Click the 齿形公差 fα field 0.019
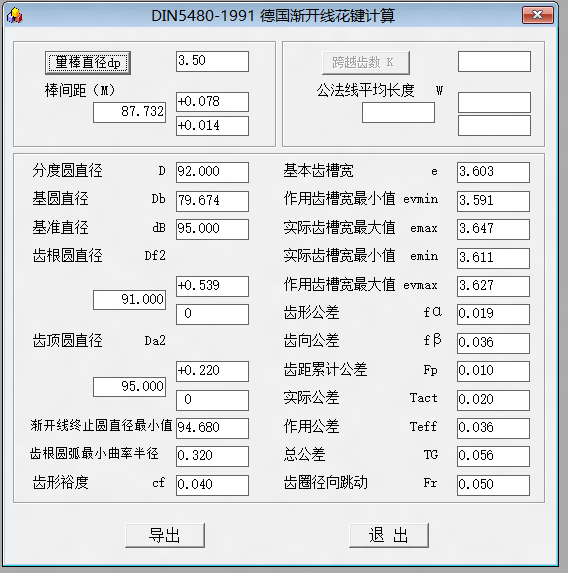The width and height of the screenshot is (568, 573). point(493,314)
